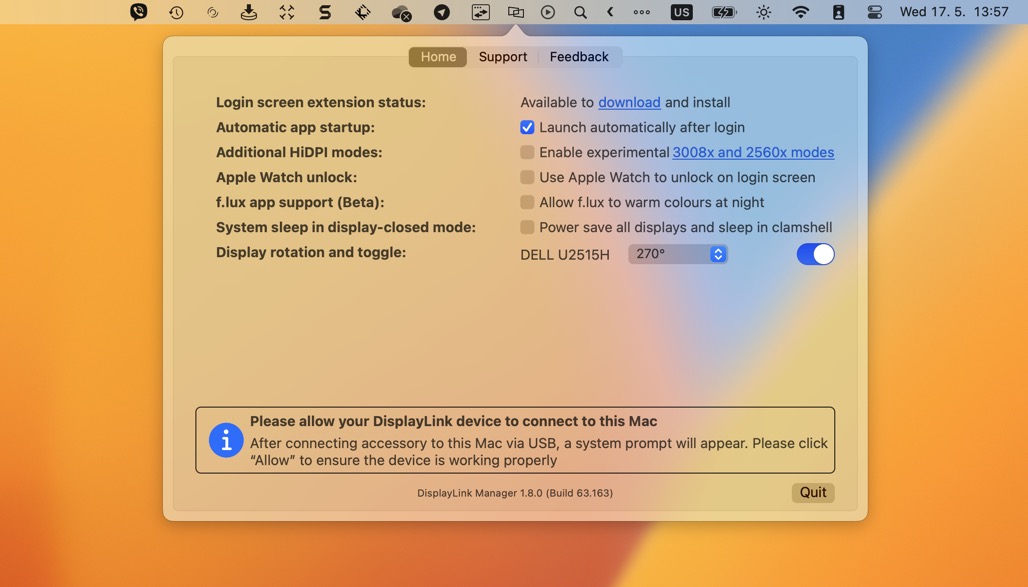Open Spotlight search from the menu bar
Image resolution: width=1028 pixels, height=587 pixels.
click(x=580, y=12)
